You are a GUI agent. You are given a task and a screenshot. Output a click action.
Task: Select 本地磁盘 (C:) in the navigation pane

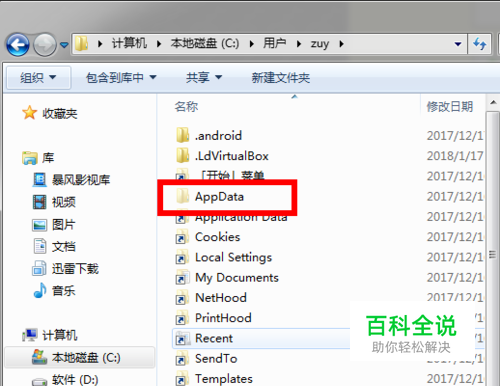pyautogui.click(x=86, y=358)
